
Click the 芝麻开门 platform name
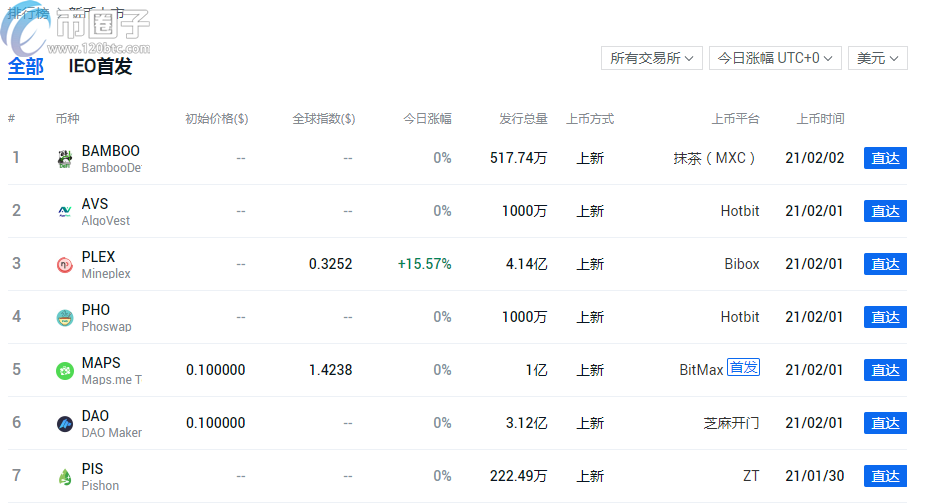[732, 423]
